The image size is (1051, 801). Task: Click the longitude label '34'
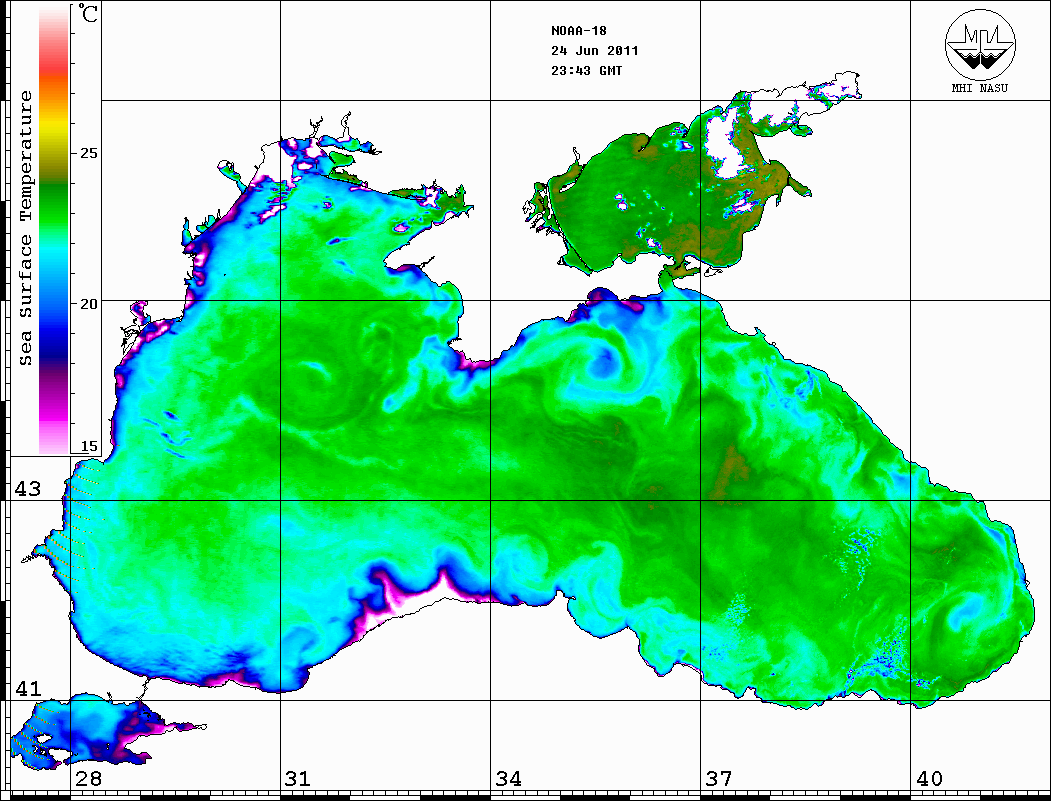click(509, 779)
